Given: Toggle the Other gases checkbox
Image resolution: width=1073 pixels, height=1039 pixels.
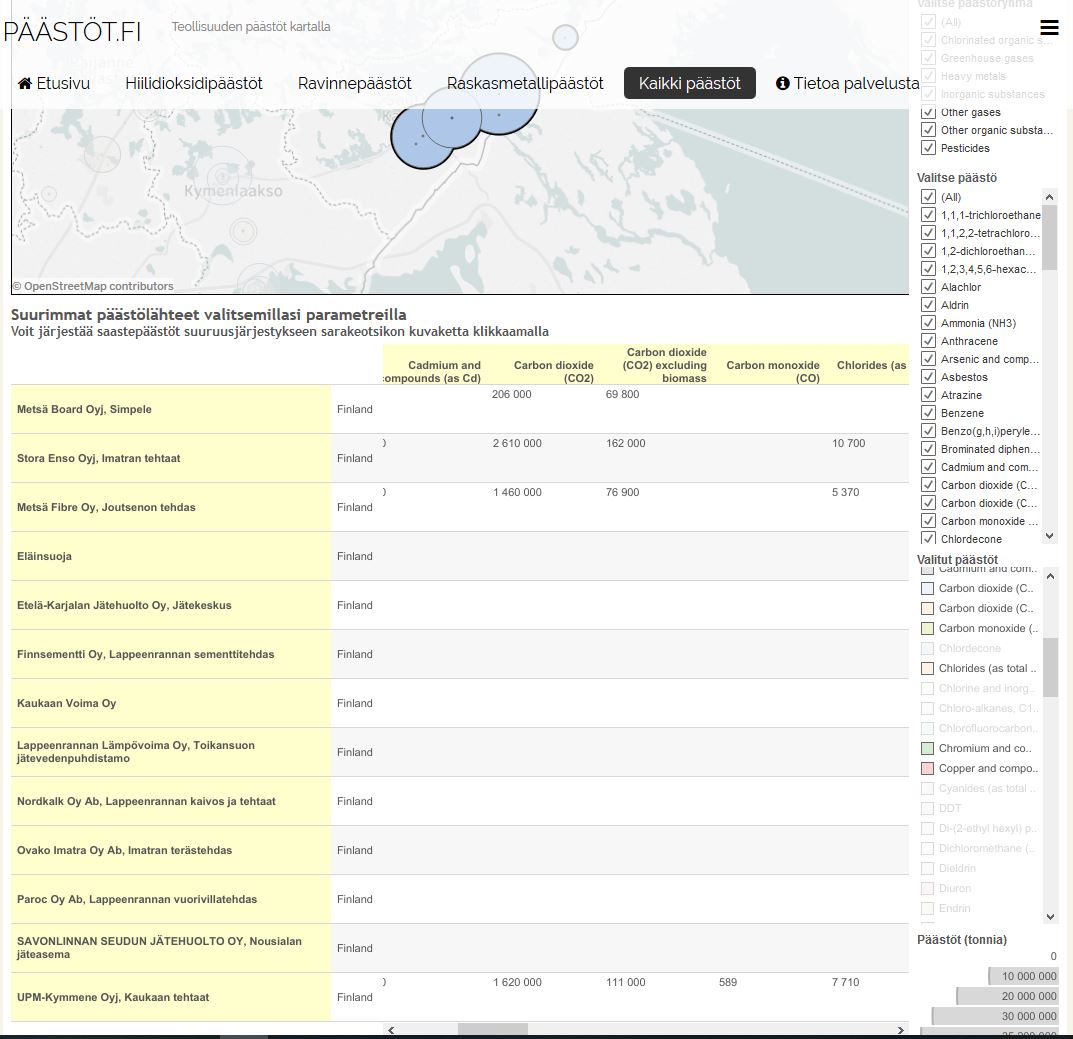Looking at the screenshot, I should click(928, 112).
